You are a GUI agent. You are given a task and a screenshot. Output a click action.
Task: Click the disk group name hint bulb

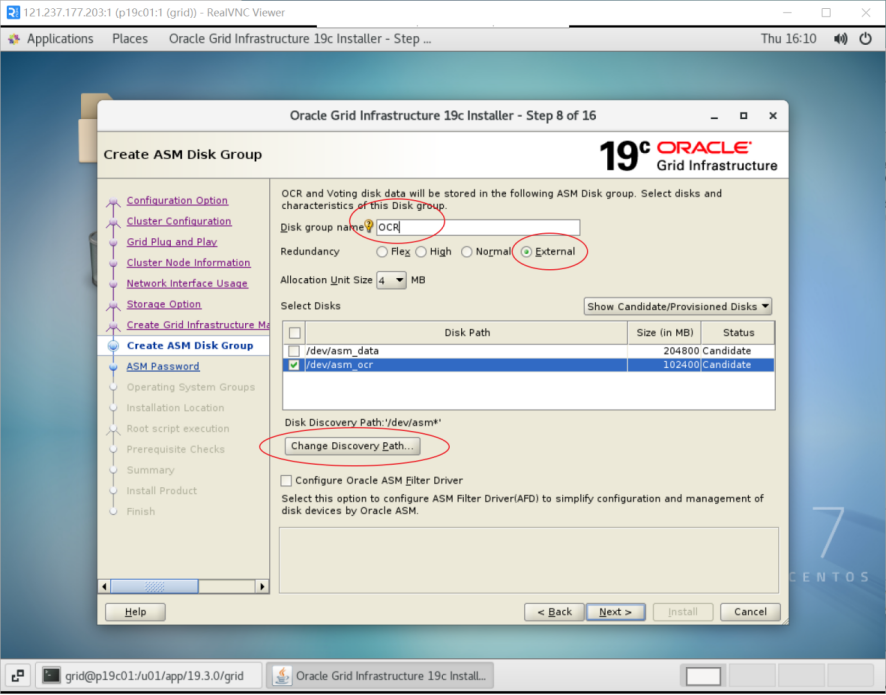point(369,227)
